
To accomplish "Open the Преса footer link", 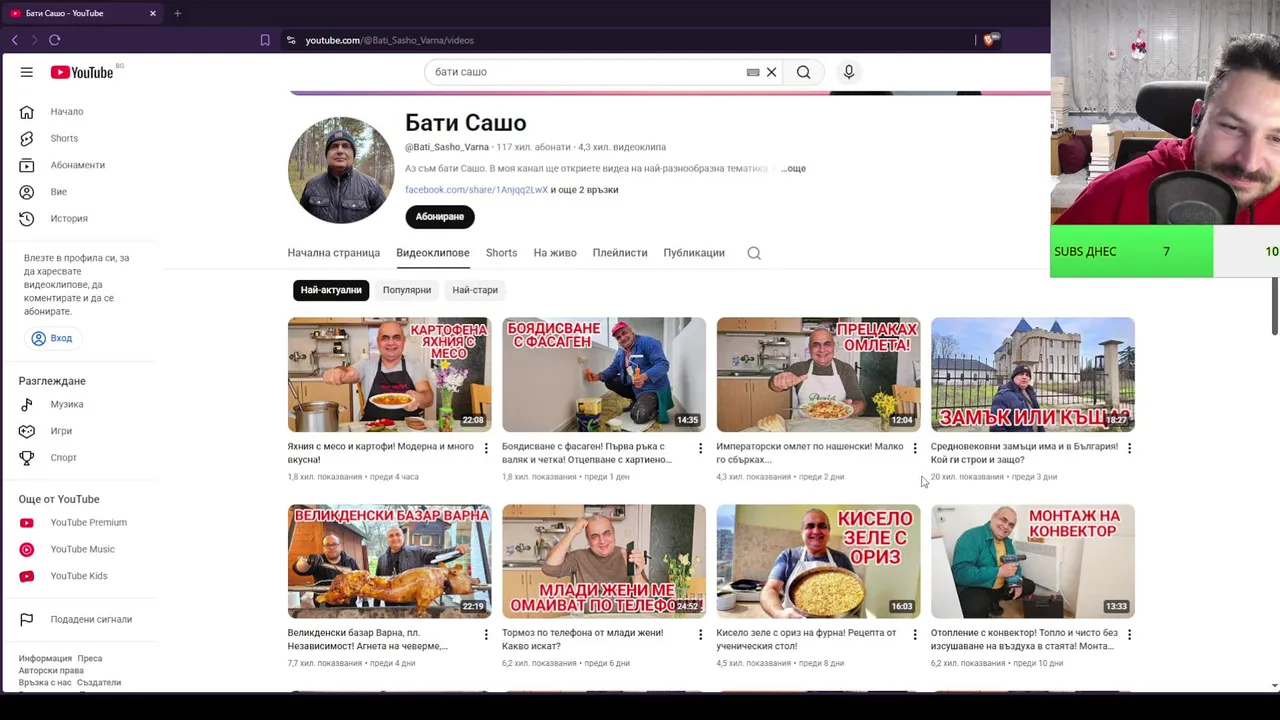I will (89, 659).
